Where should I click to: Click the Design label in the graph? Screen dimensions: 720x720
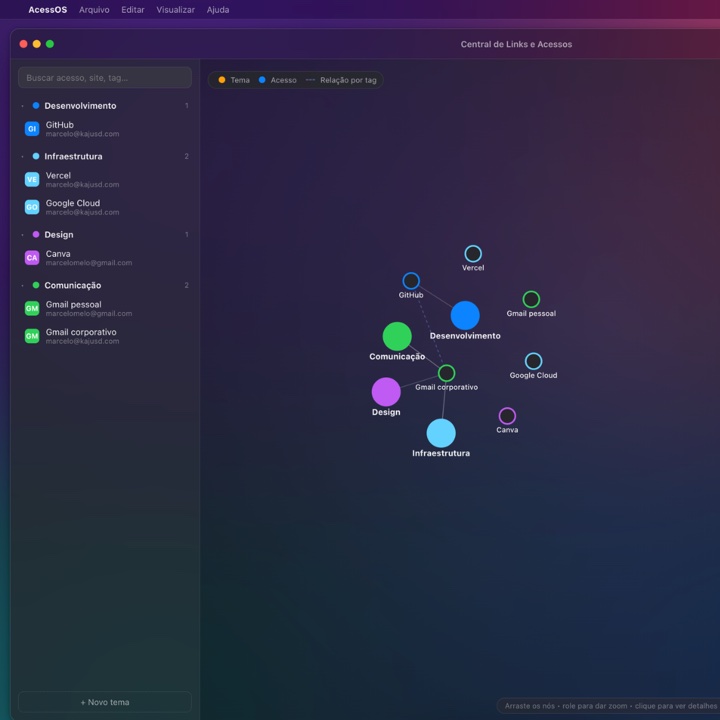[386, 412]
